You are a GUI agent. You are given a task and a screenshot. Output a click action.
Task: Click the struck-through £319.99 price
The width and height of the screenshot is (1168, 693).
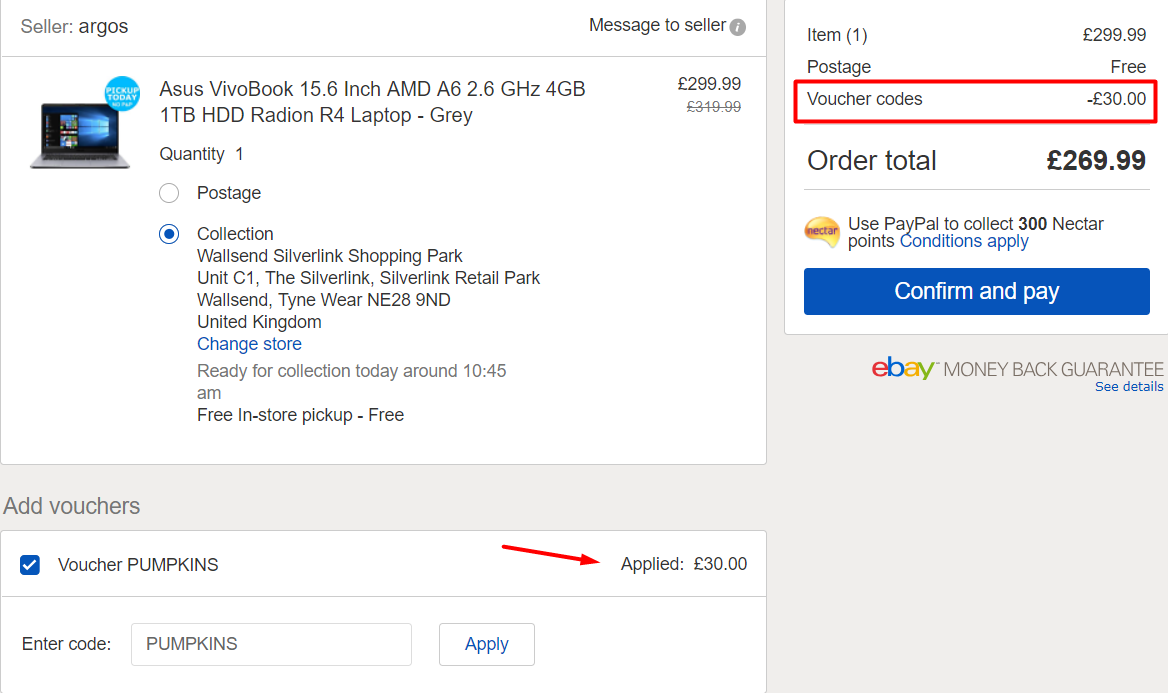(x=714, y=107)
